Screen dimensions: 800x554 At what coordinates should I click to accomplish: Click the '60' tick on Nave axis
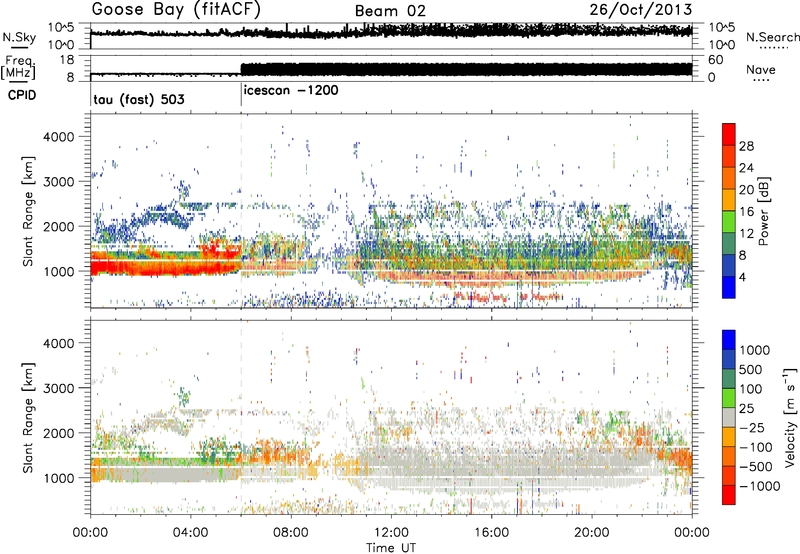(716, 60)
